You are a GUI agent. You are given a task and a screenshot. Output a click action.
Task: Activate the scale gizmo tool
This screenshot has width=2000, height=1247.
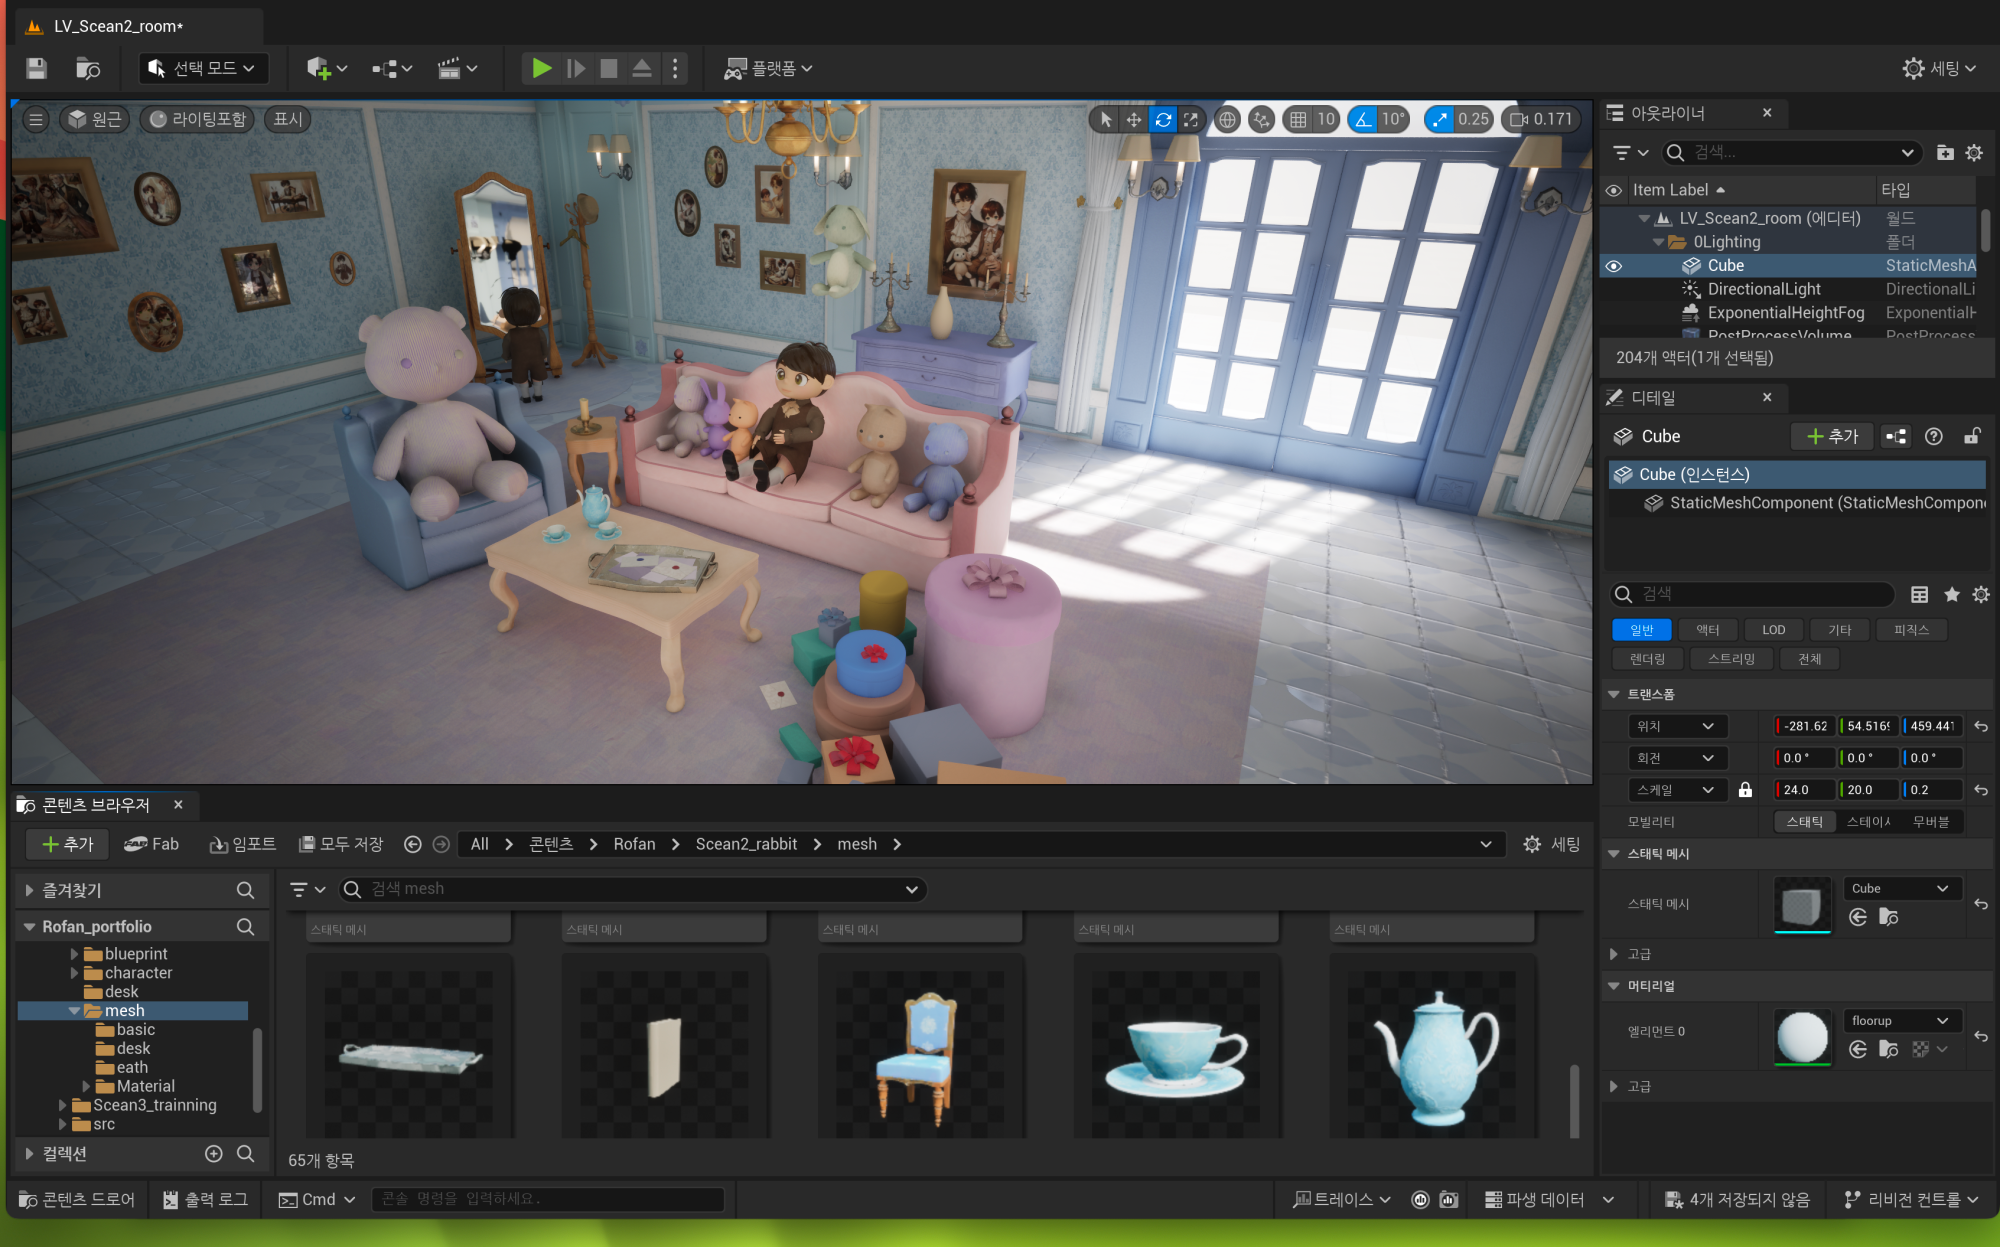tap(1191, 119)
